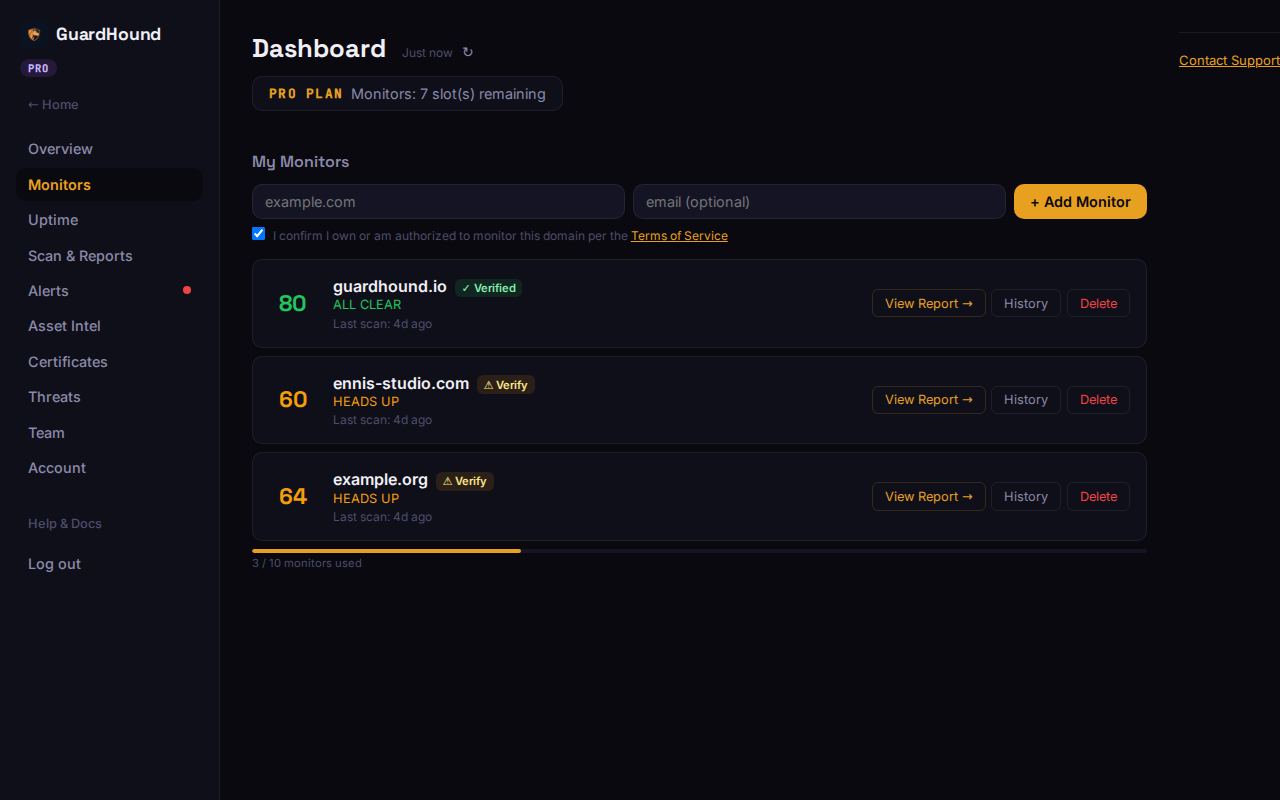View the report for example.org

pos(929,496)
